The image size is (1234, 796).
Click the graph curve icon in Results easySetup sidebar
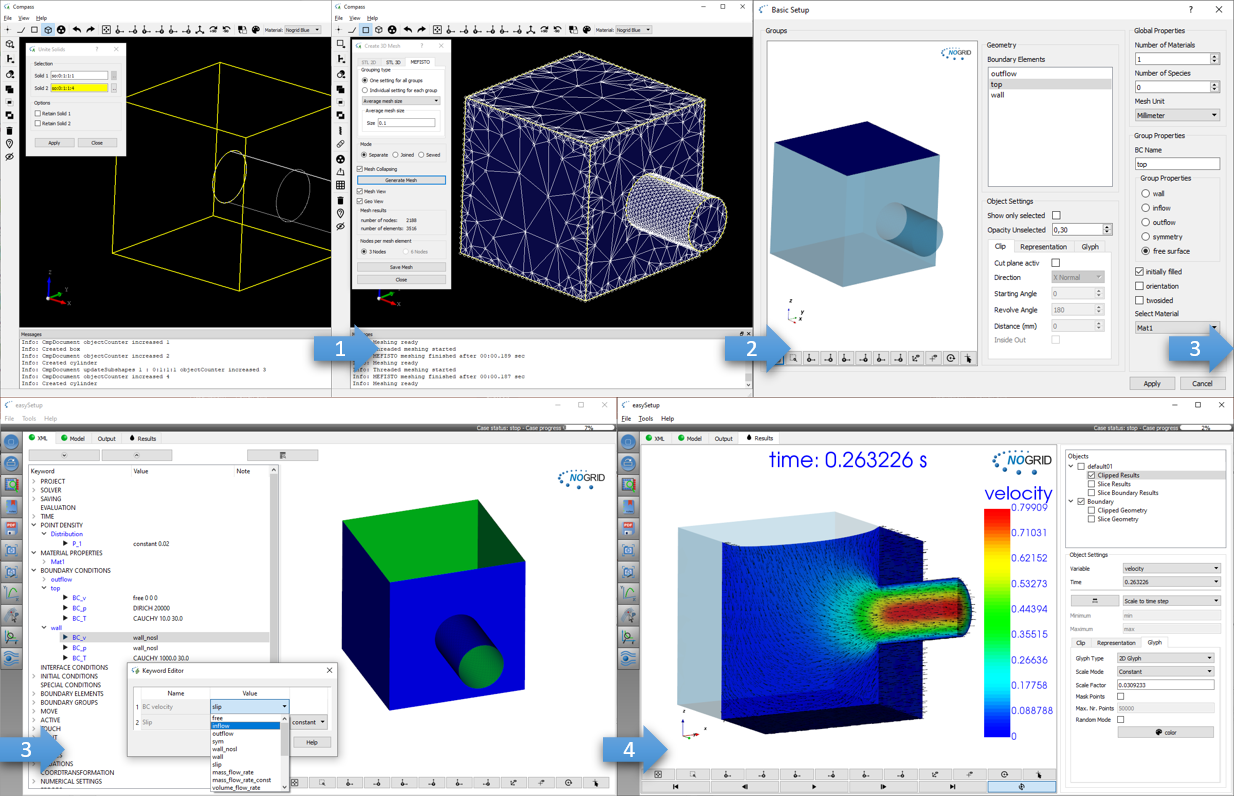[628, 593]
